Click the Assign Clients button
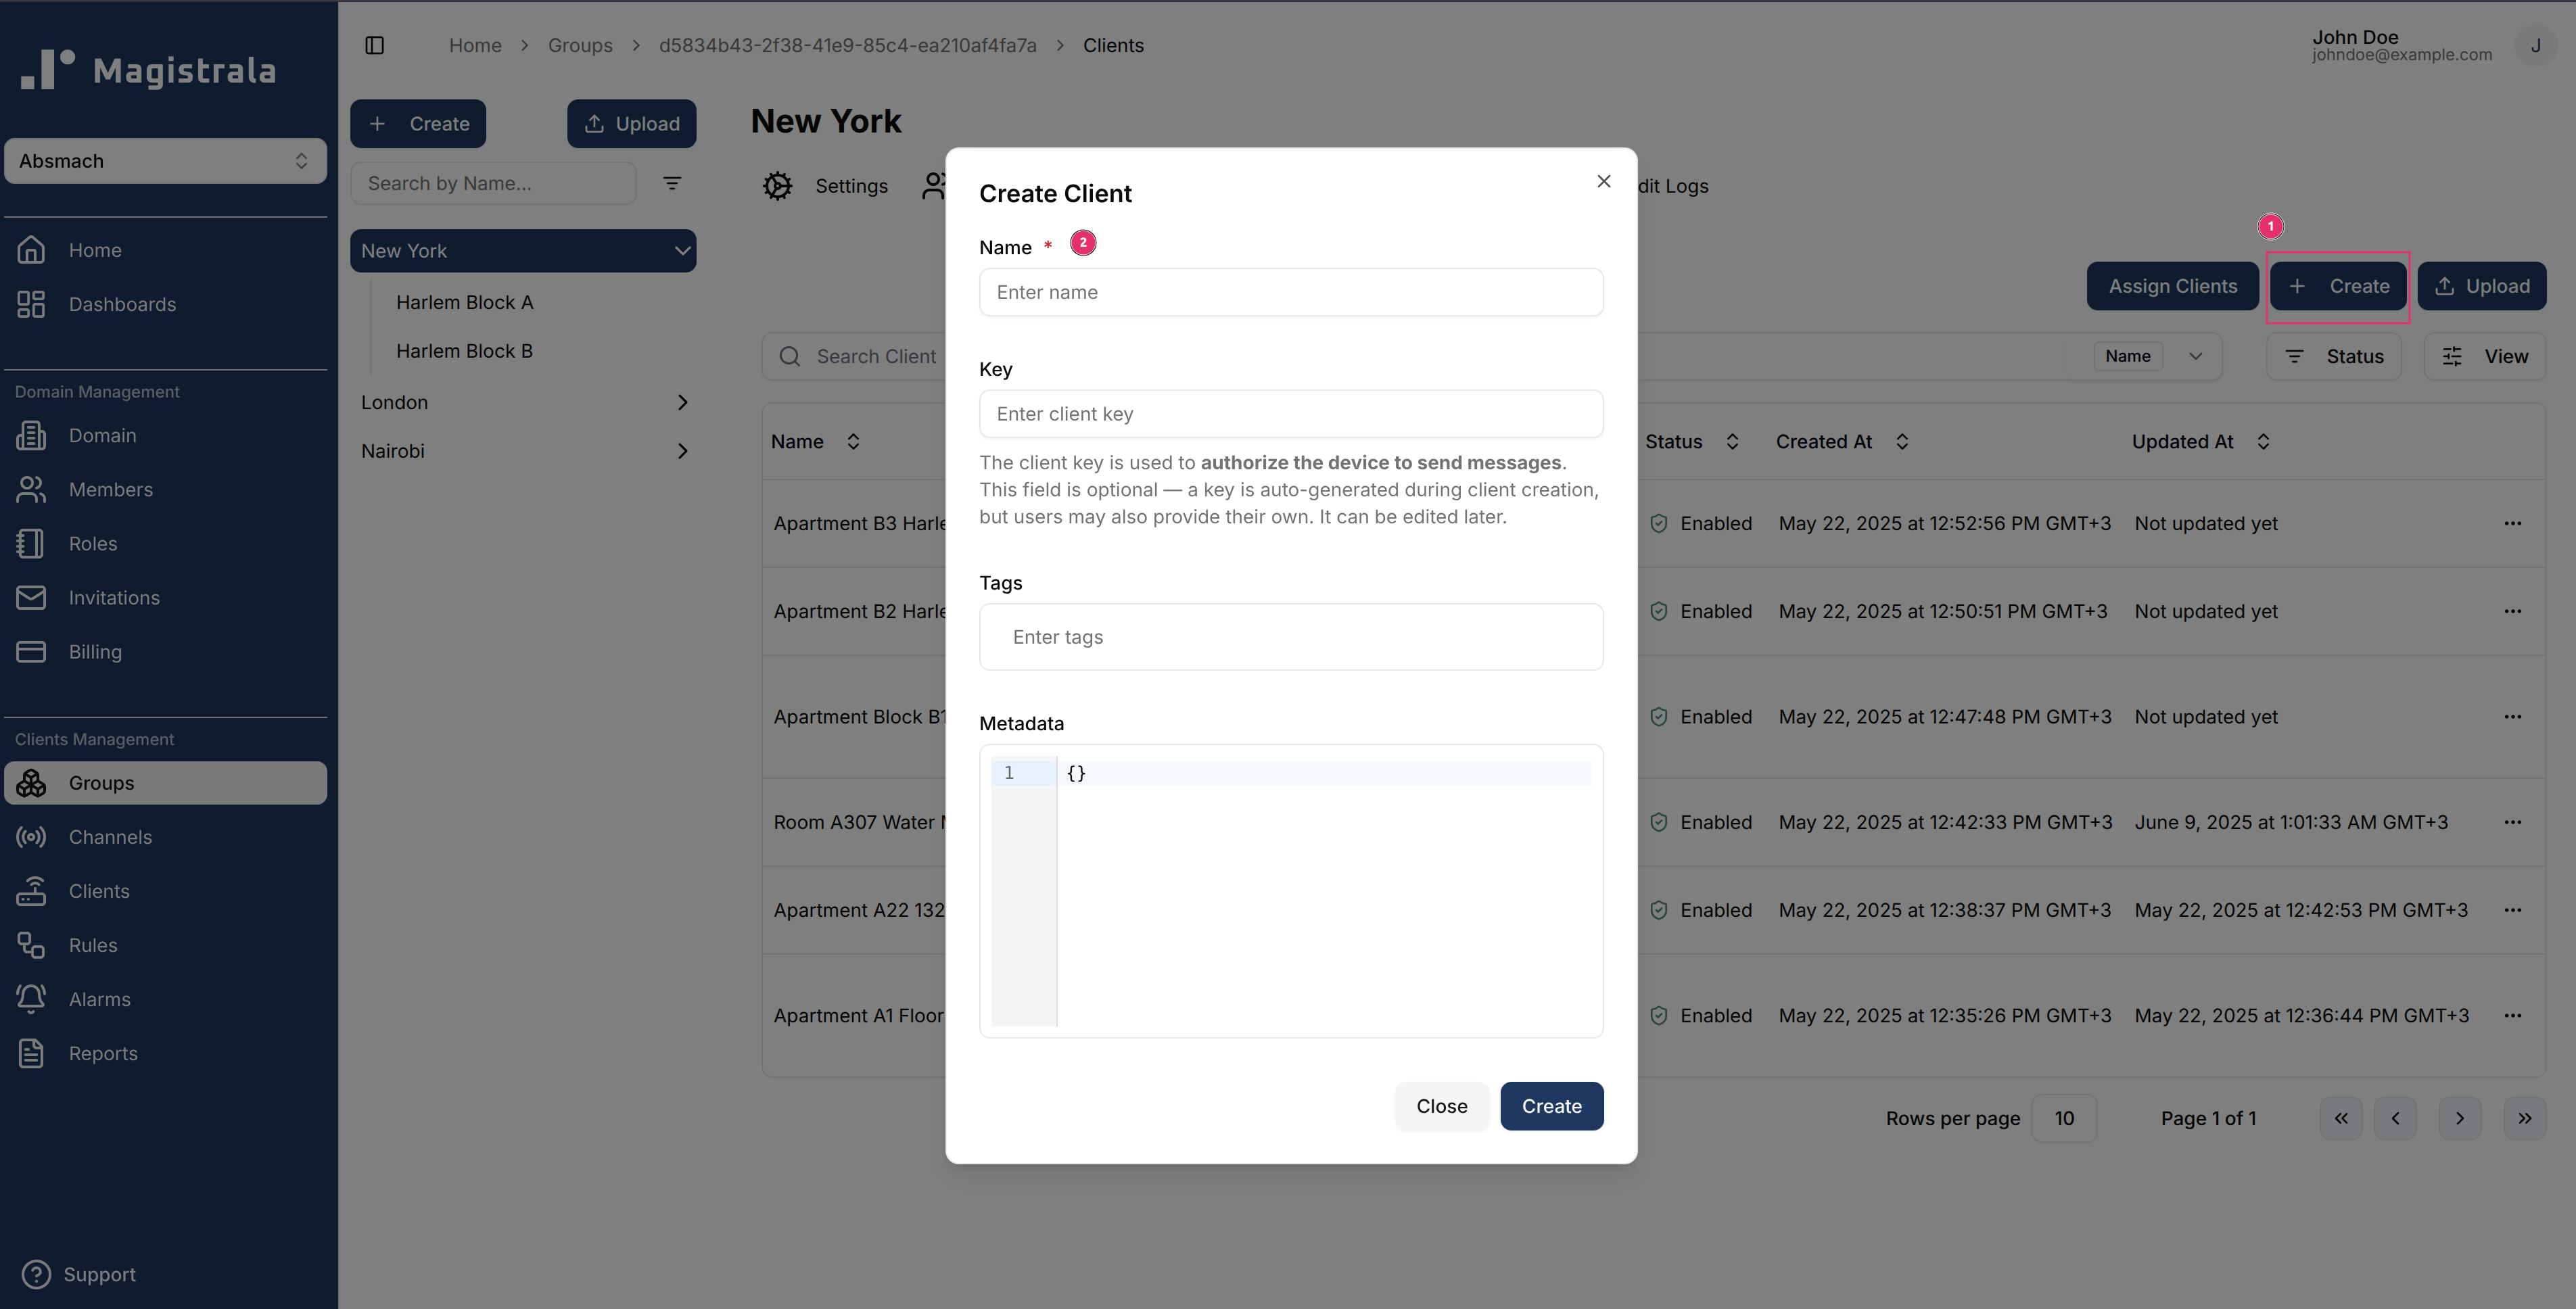Image resolution: width=2576 pixels, height=1309 pixels. pos(2172,285)
